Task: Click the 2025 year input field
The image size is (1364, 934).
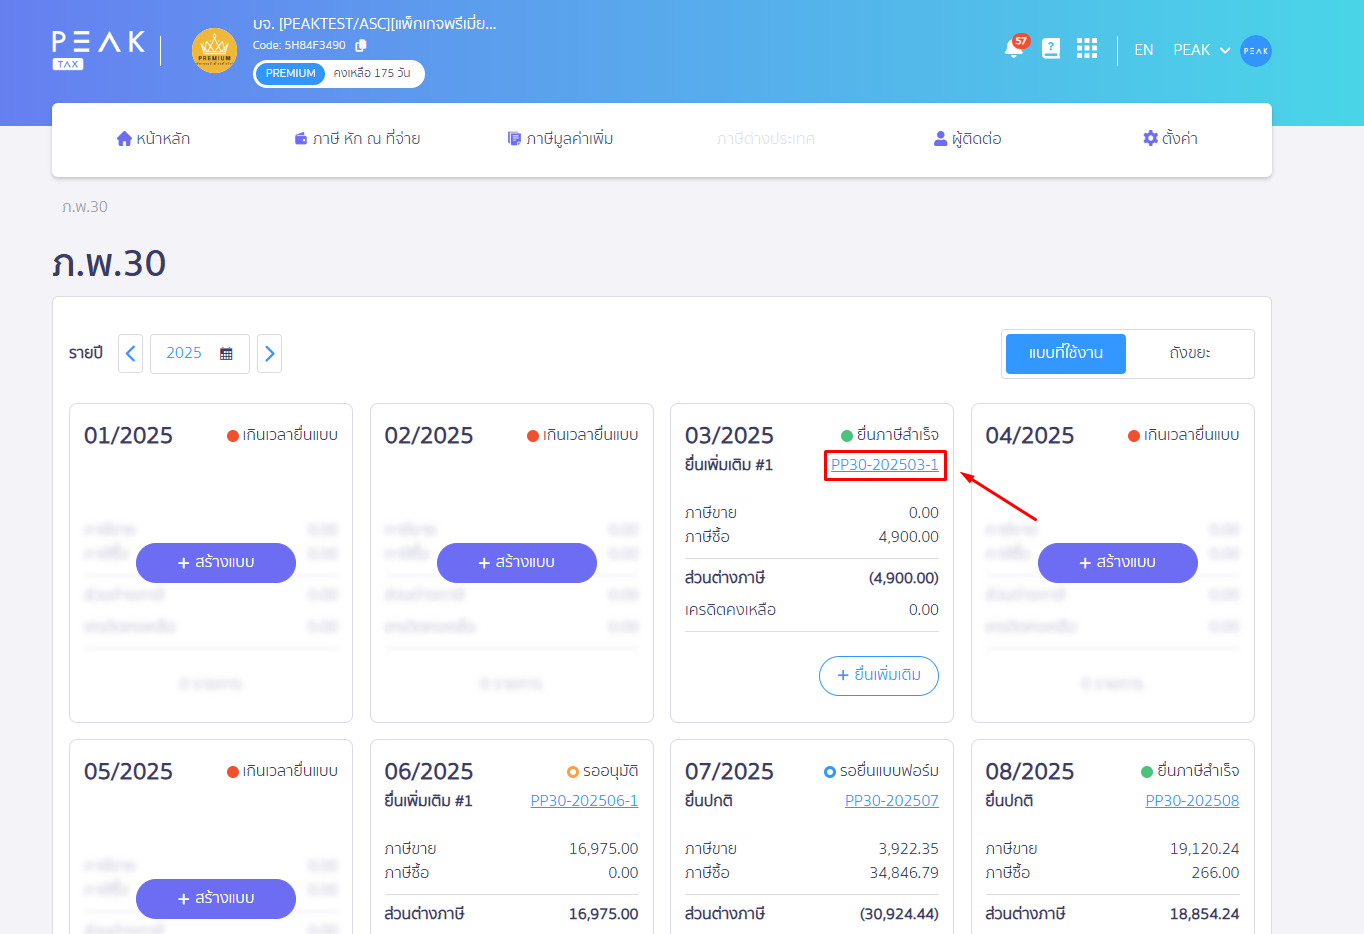Action: pyautogui.click(x=185, y=354)
